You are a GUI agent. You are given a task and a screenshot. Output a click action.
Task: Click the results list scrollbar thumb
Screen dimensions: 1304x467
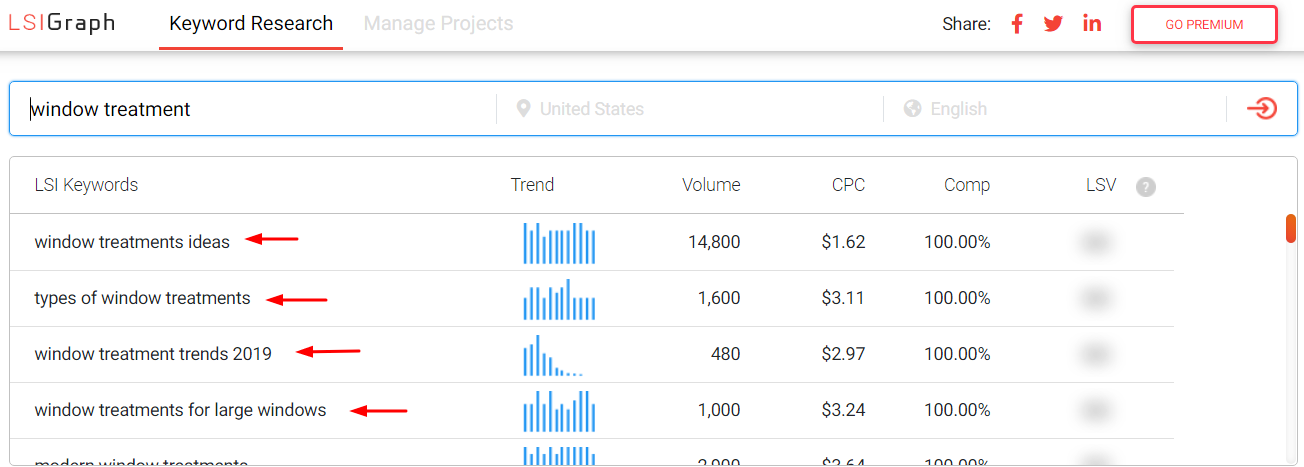click(x=1291, y=228)
